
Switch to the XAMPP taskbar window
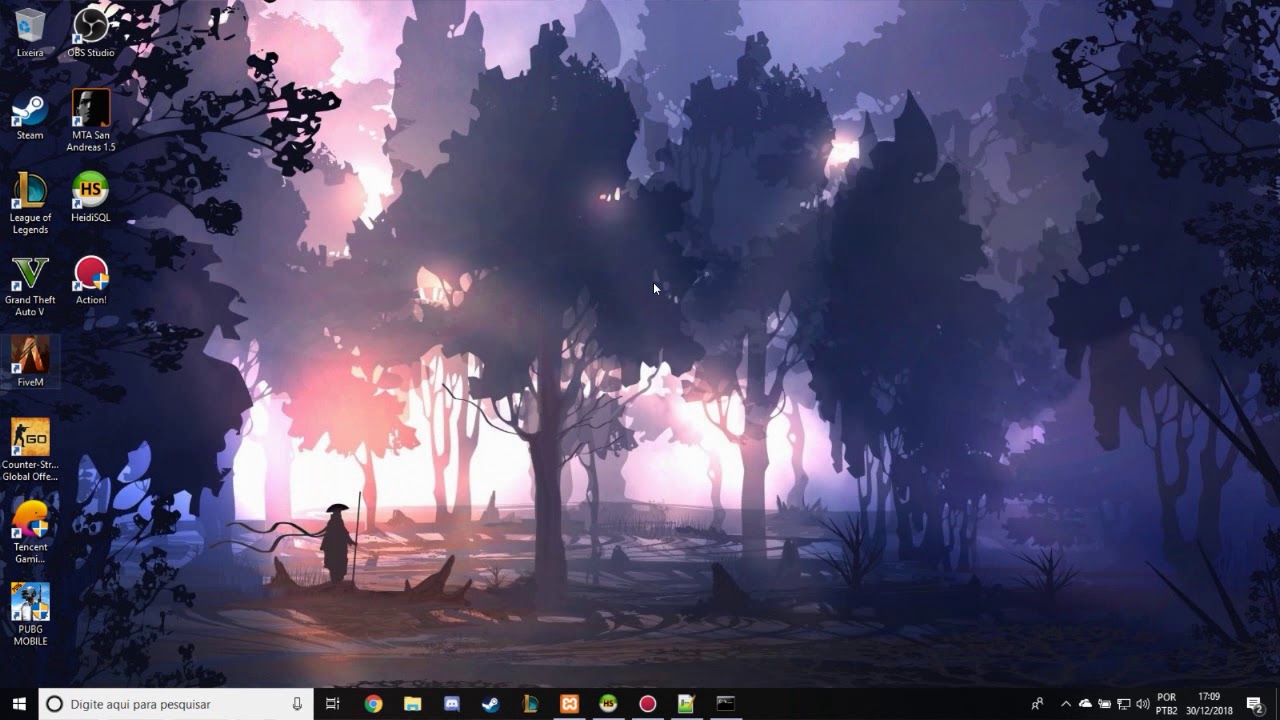tap(569, 704)
